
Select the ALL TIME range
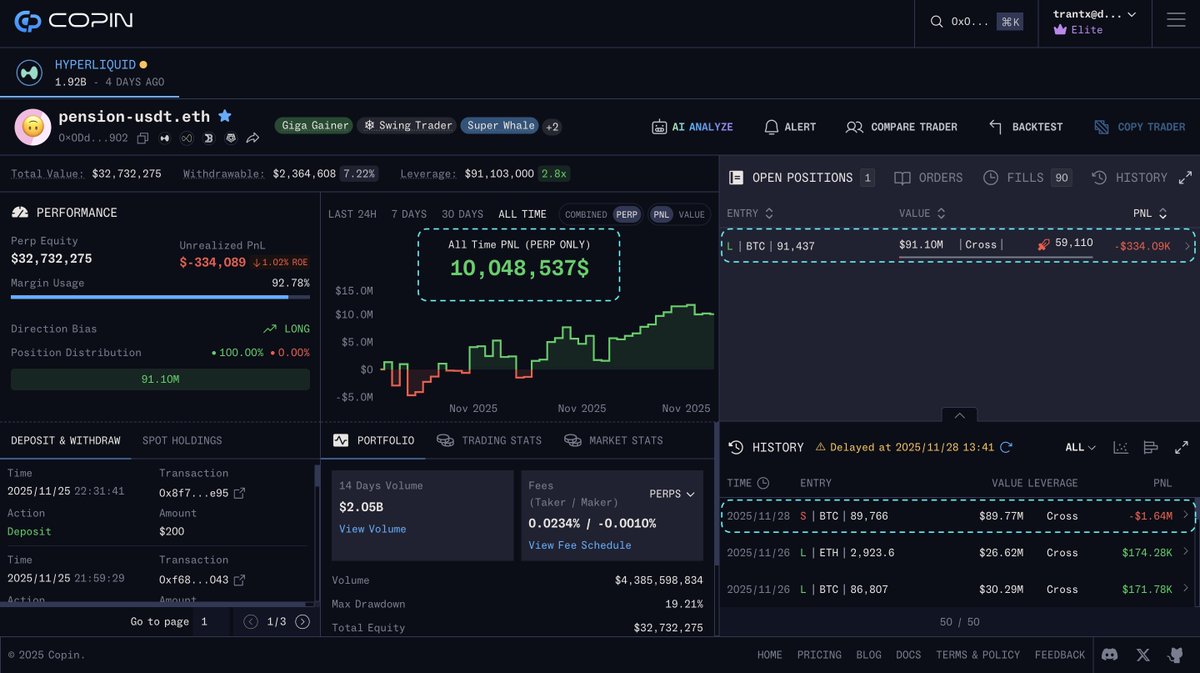(522, 214)
